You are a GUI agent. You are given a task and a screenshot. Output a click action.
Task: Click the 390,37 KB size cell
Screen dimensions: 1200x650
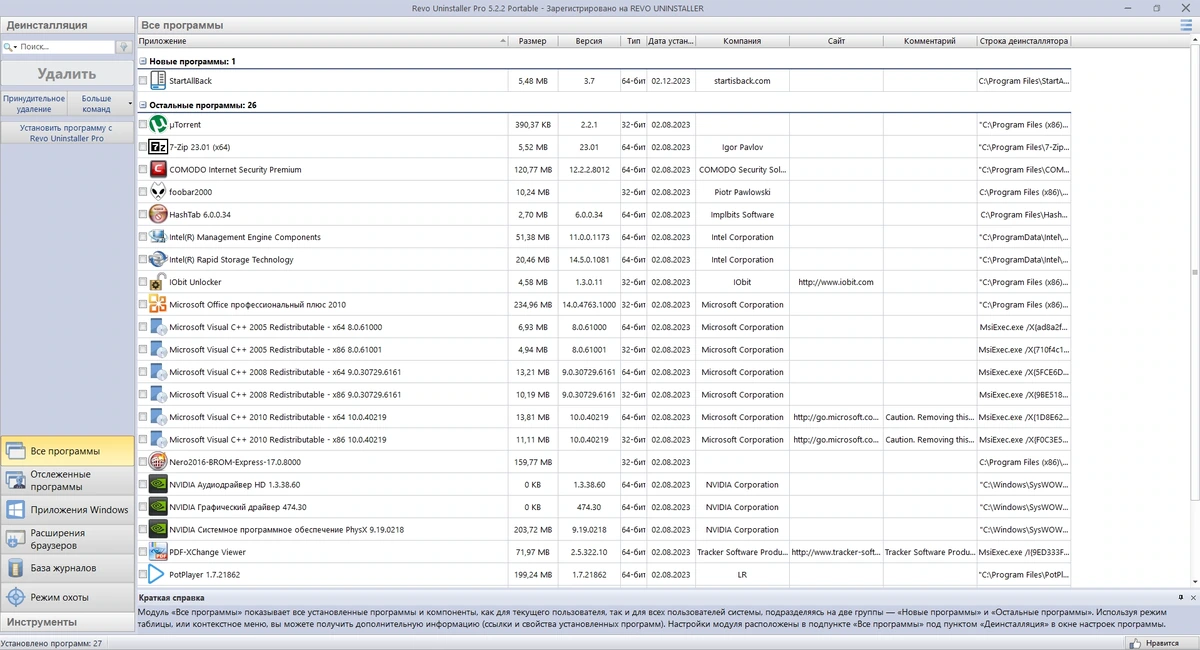[x=533, y=125]
